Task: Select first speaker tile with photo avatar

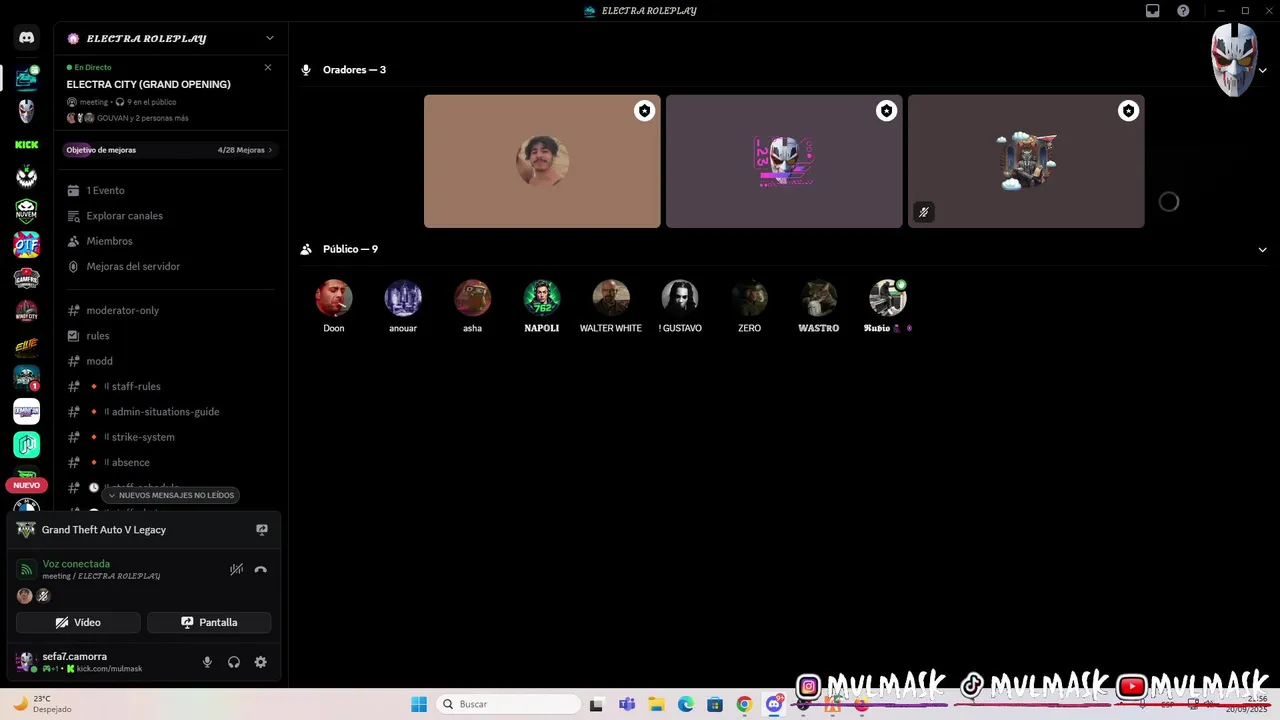Action: [x=542, y=161]
